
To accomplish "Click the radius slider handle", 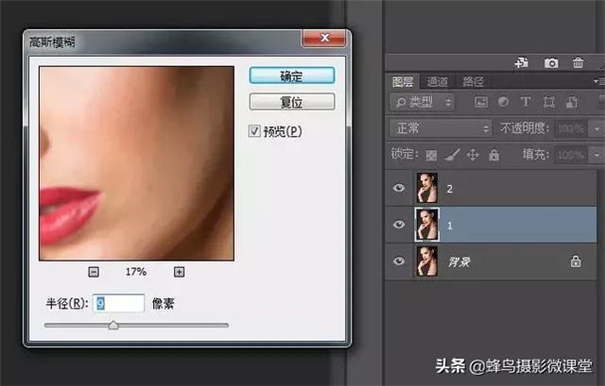I will point(113,325).
